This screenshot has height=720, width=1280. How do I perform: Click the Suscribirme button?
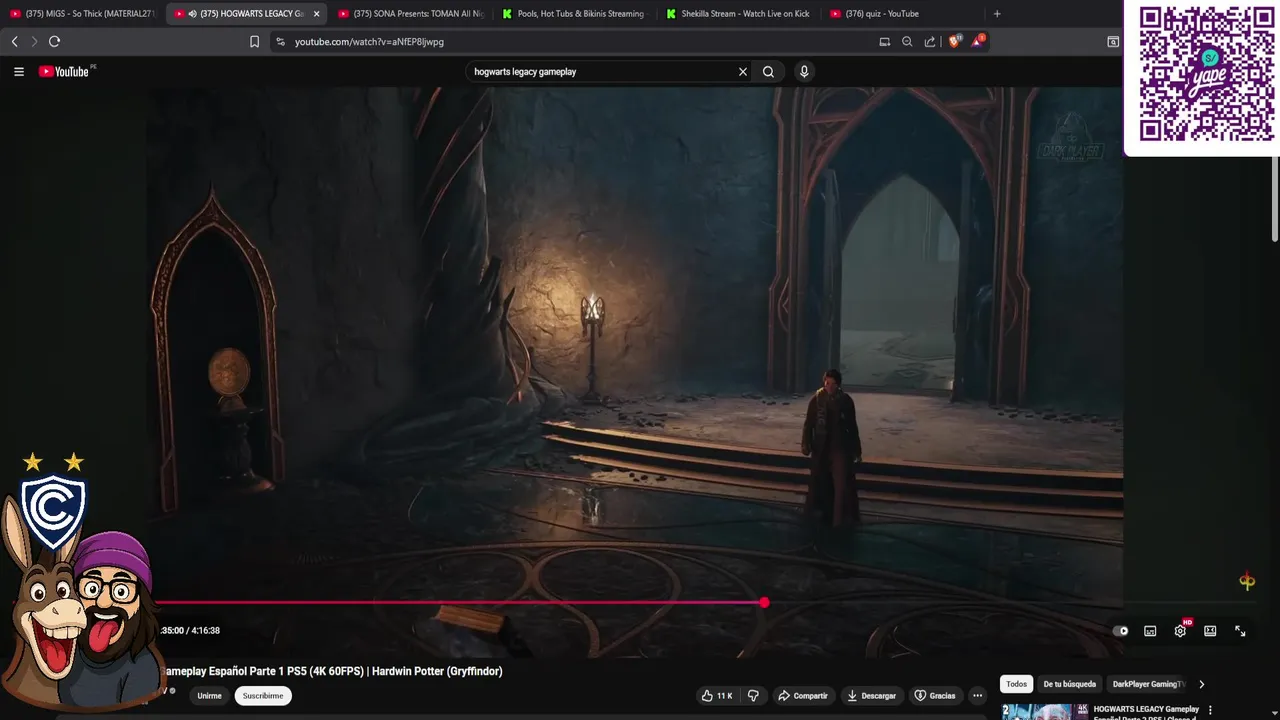click(263, 696)
